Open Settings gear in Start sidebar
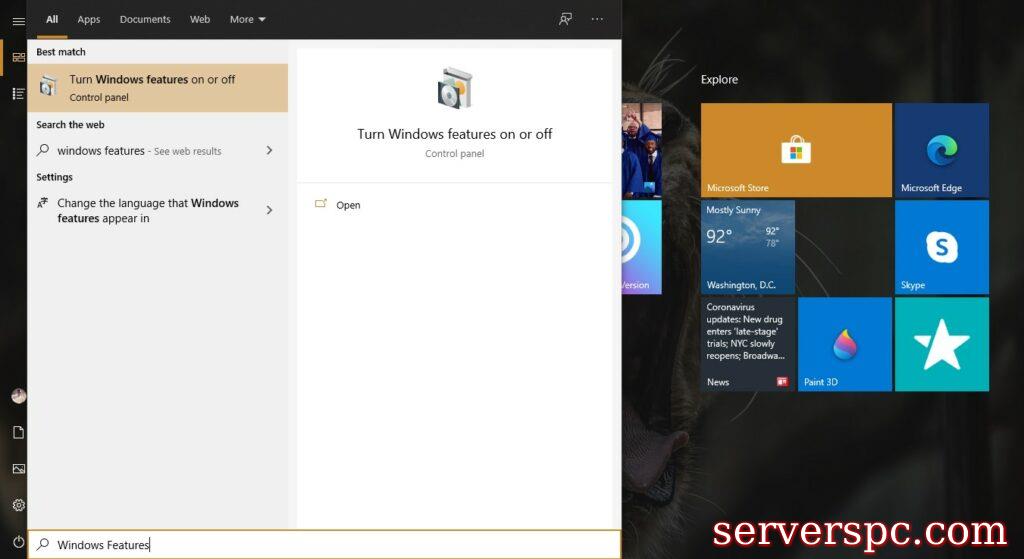This screenshot has width=1024, height=559. pyautogui.click(x=18, y=505)
